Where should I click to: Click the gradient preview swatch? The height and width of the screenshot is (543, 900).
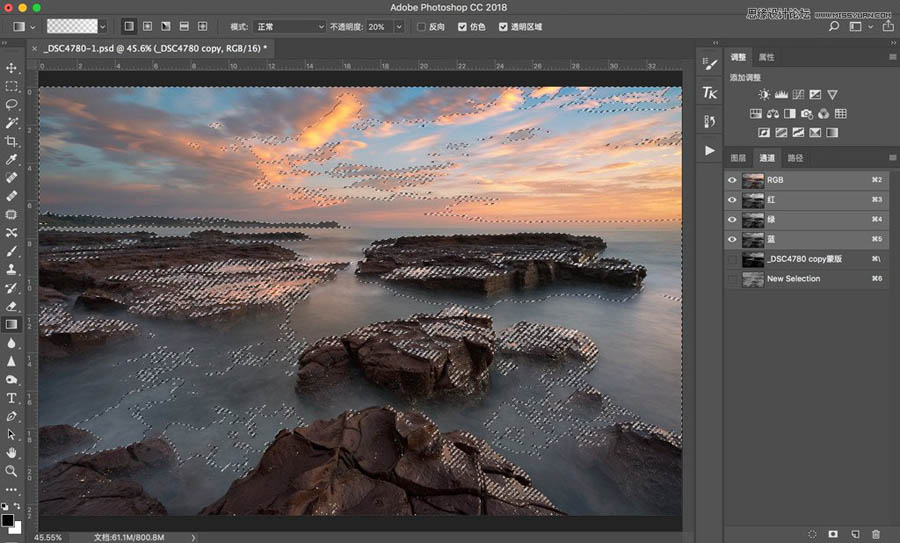pyautogui.click(x=72, y=26)
